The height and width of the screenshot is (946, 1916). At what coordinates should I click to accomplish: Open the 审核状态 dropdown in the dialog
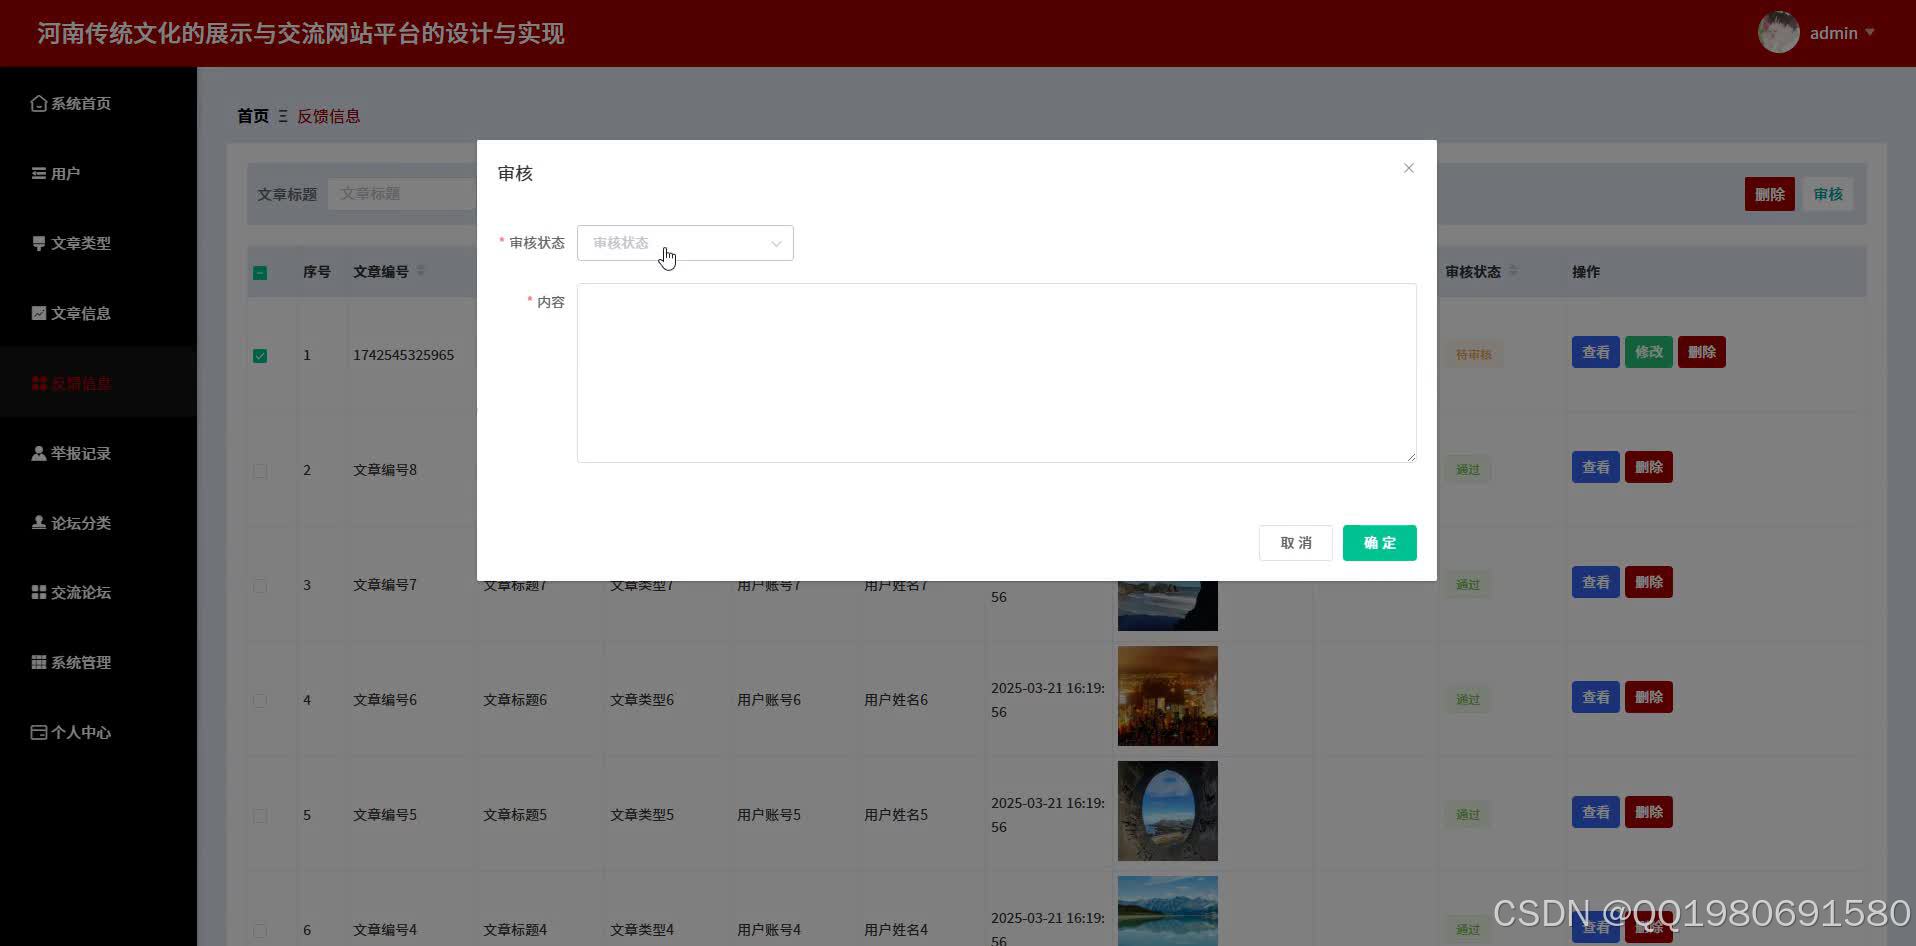pos(685,243)
